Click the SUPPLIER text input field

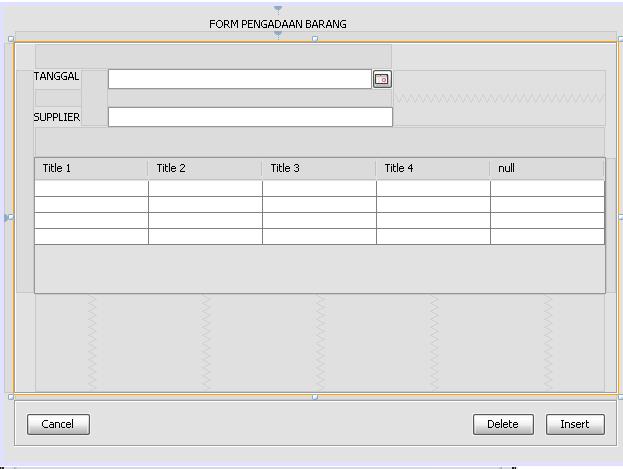click(x=250, y=117)
